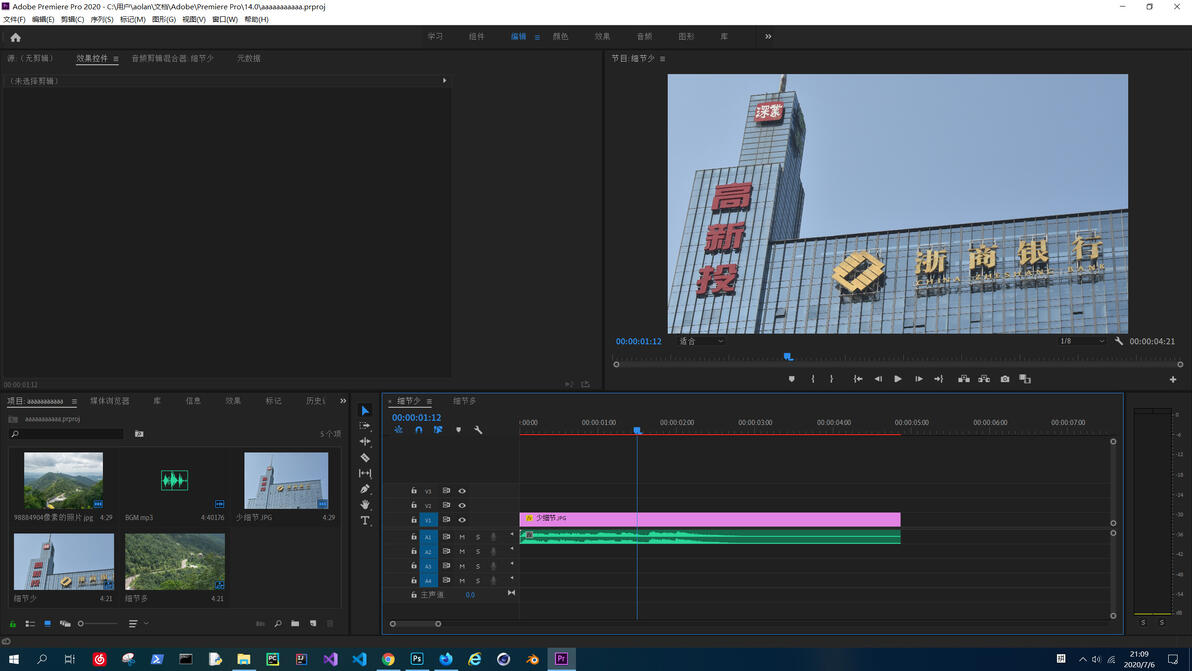Open program monitor button editor plus
1192x671 pixels.
(x=1173, y=379)
